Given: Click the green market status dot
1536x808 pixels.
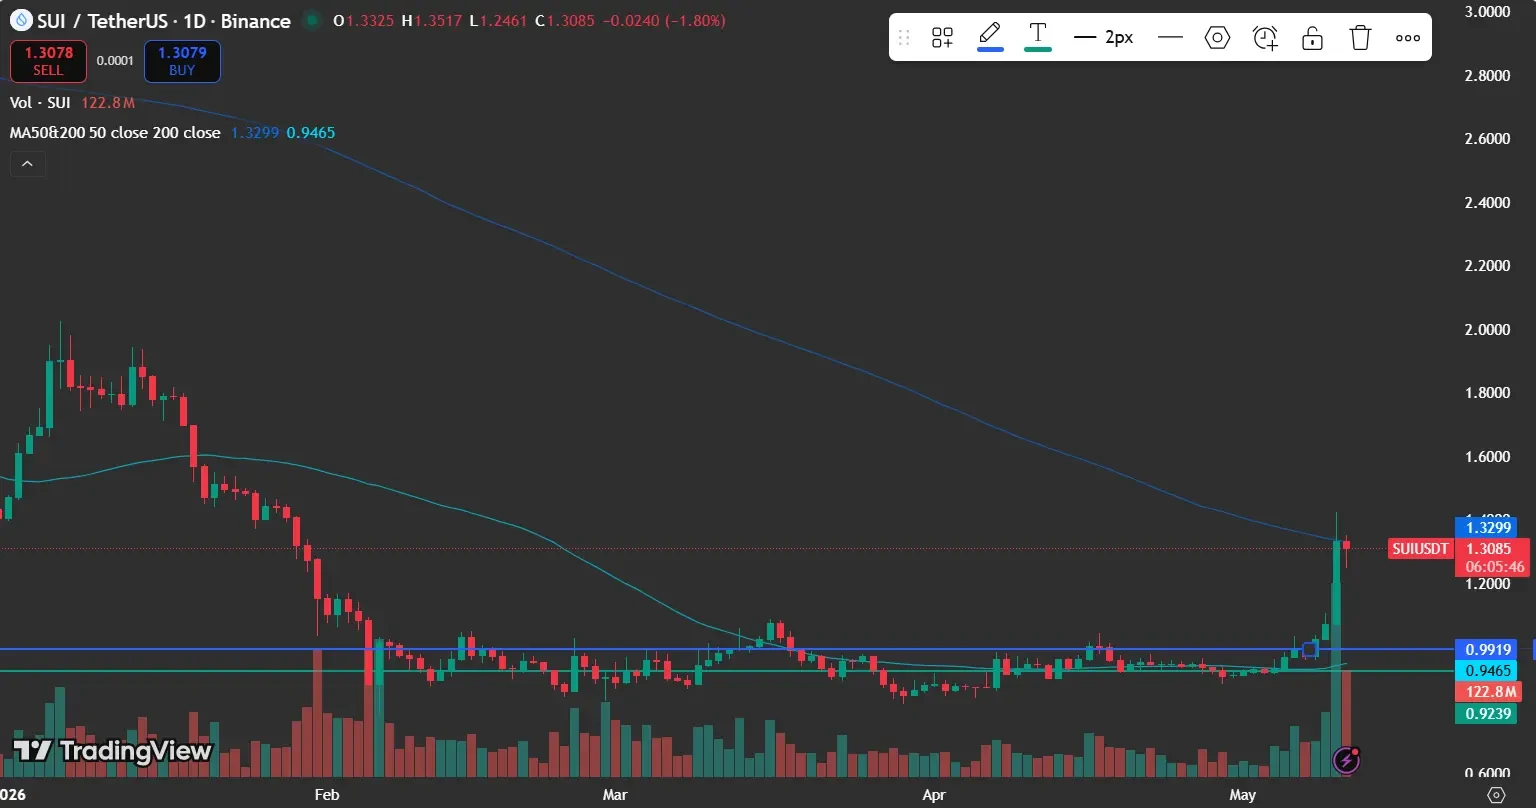Looking at the screenshot, I should point(312,21).
